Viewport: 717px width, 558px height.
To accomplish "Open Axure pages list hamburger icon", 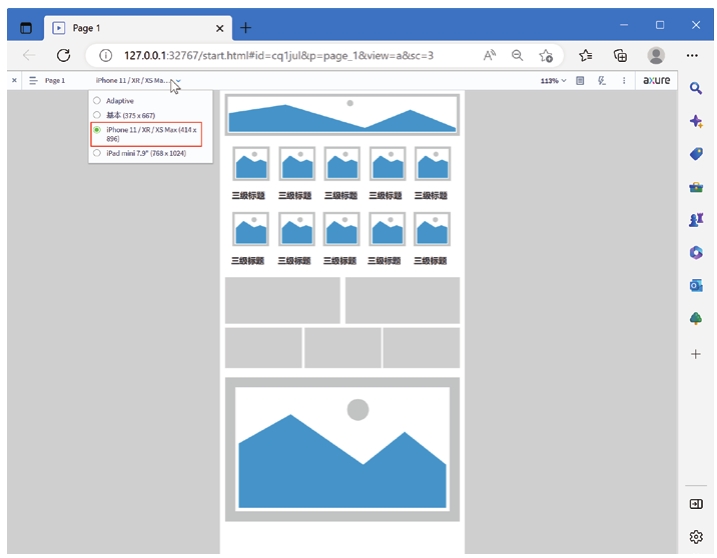I will coord(33,80).
